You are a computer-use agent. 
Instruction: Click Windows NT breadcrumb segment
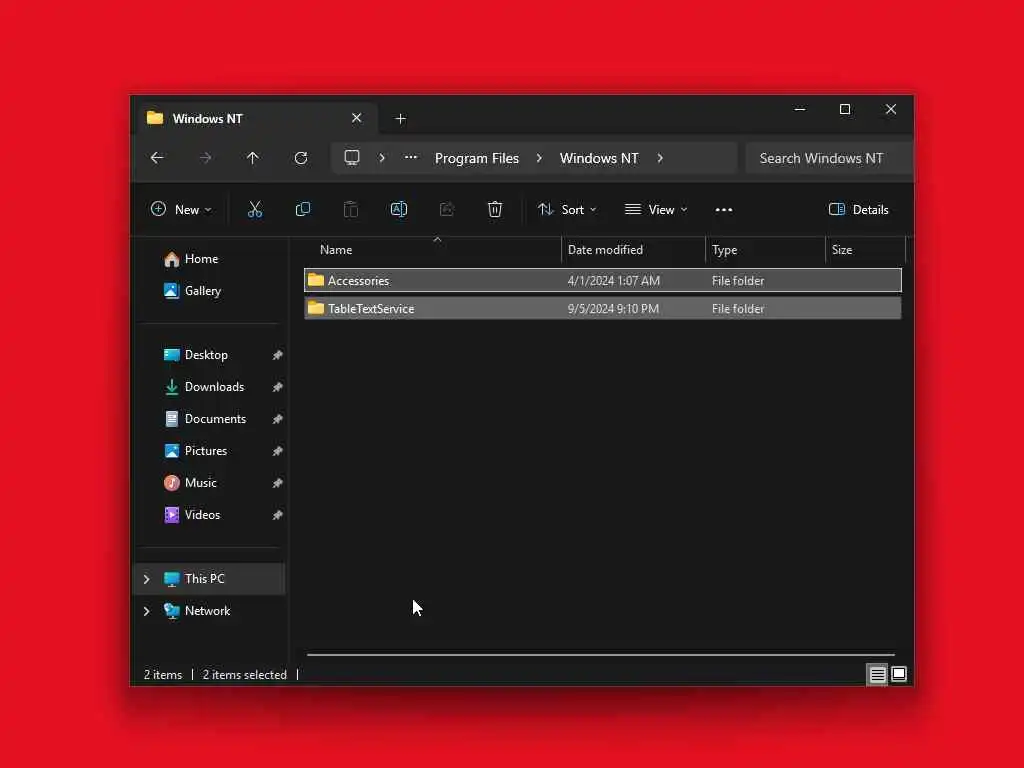[599, 158]
